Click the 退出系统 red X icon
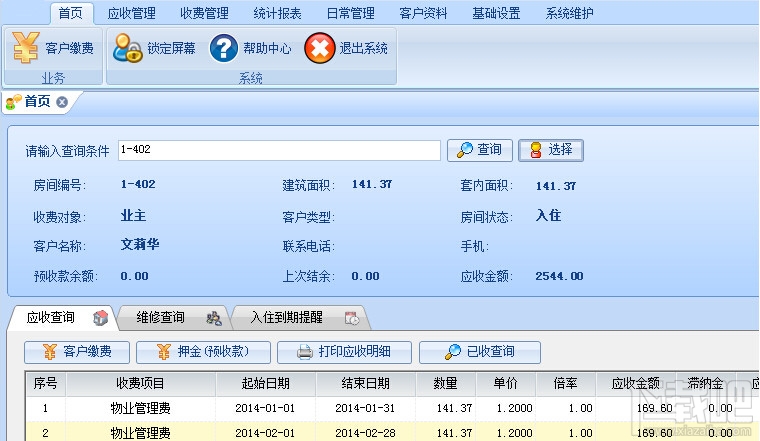The height and width of the screenshot is (441, 760). 319,48
